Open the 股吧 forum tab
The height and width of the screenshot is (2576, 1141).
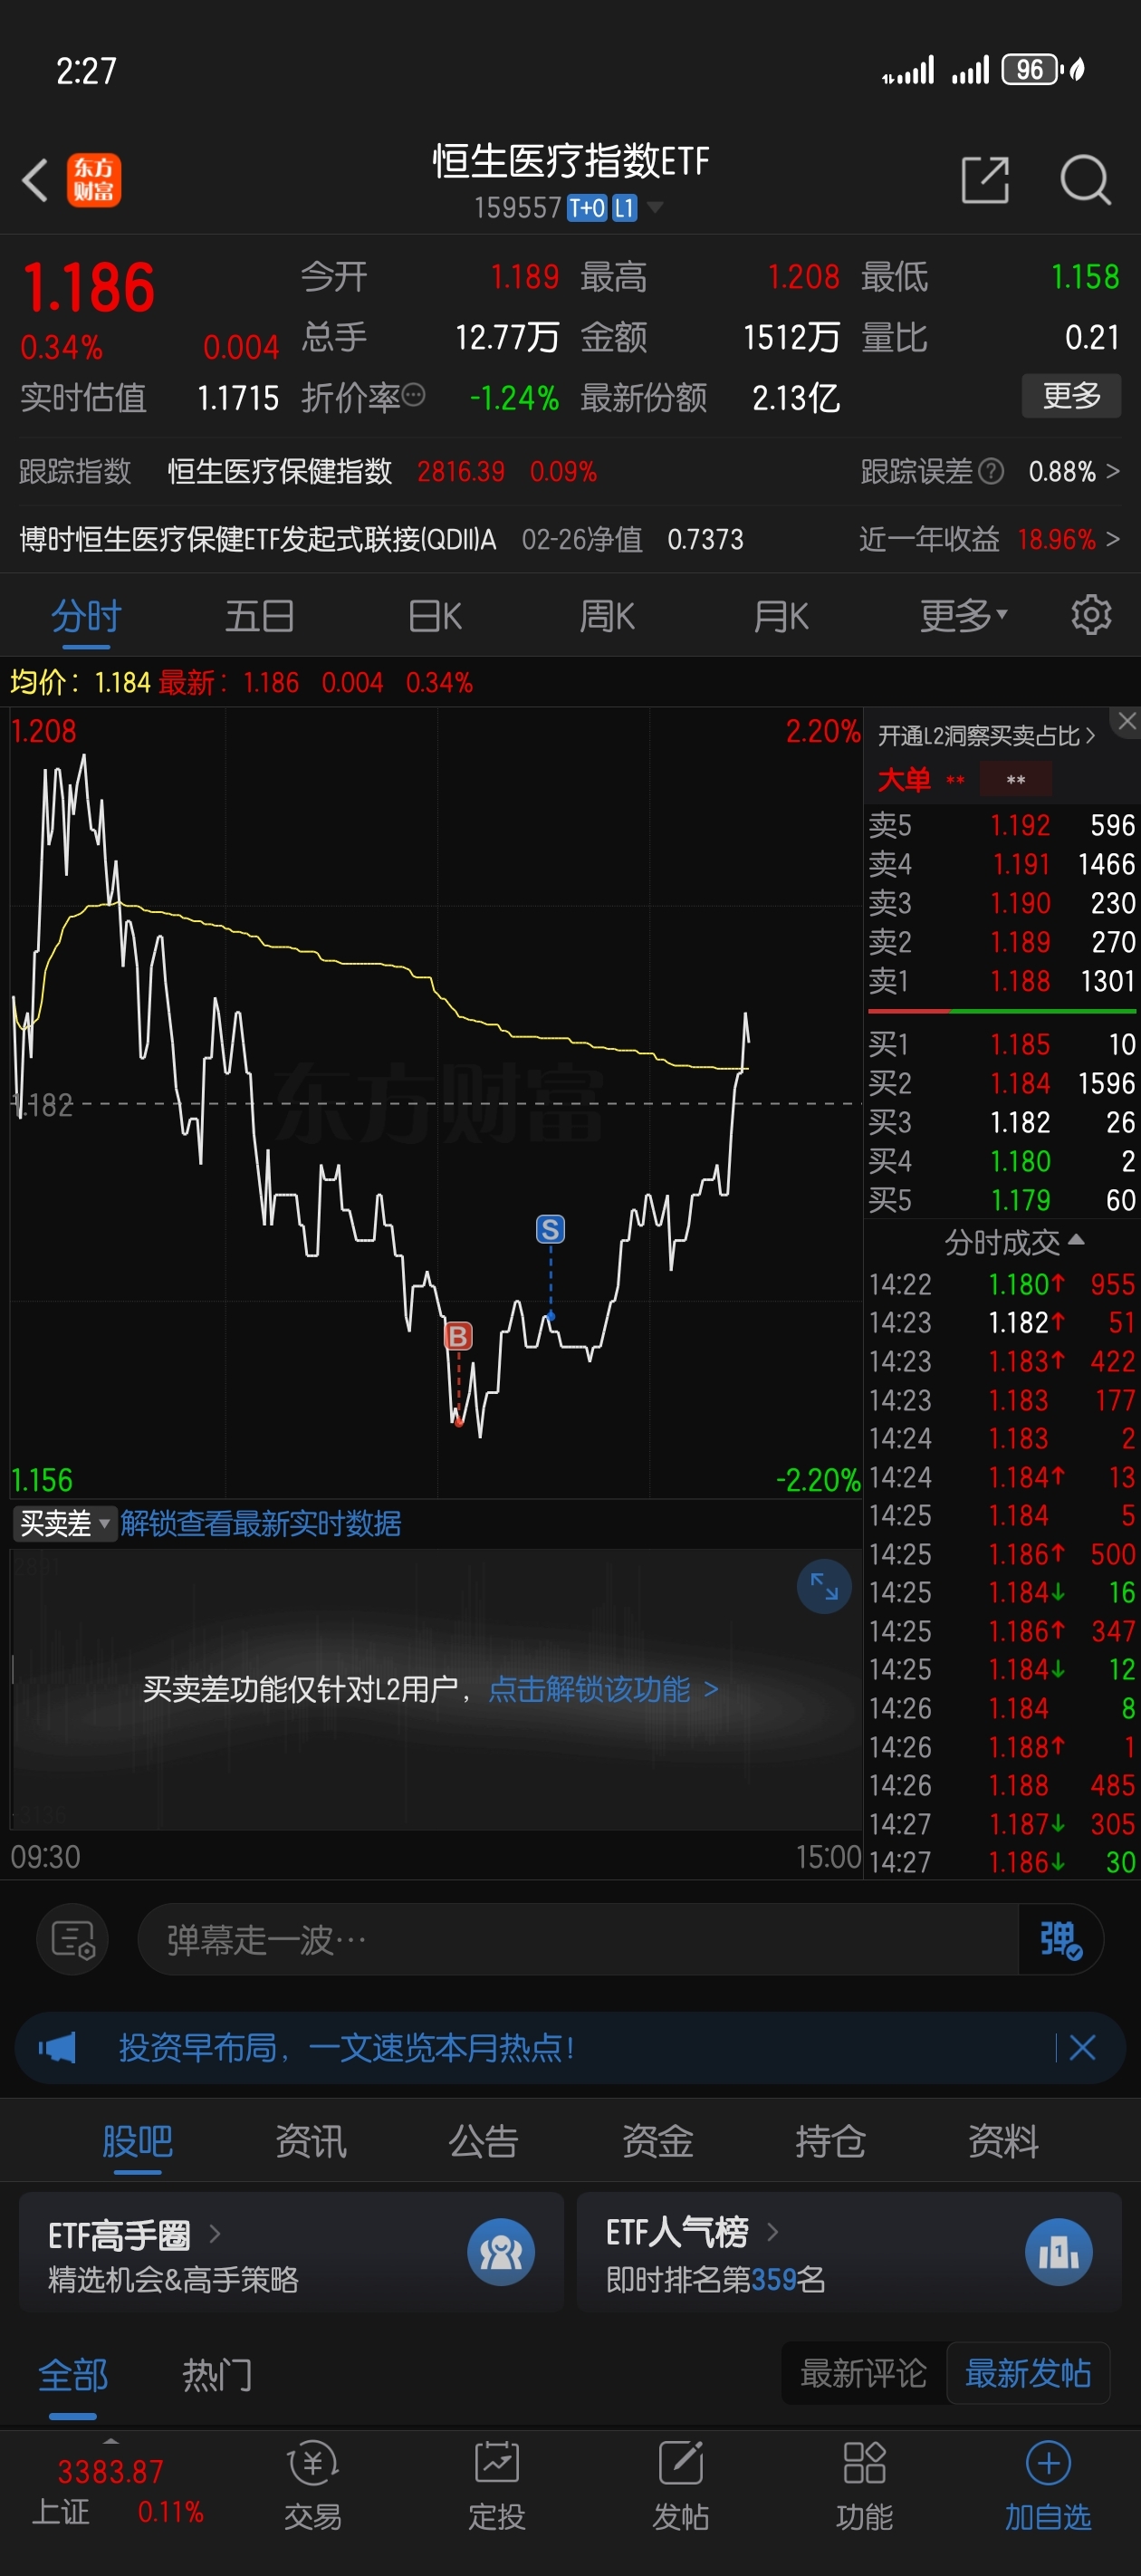[x=137, y=2141]
